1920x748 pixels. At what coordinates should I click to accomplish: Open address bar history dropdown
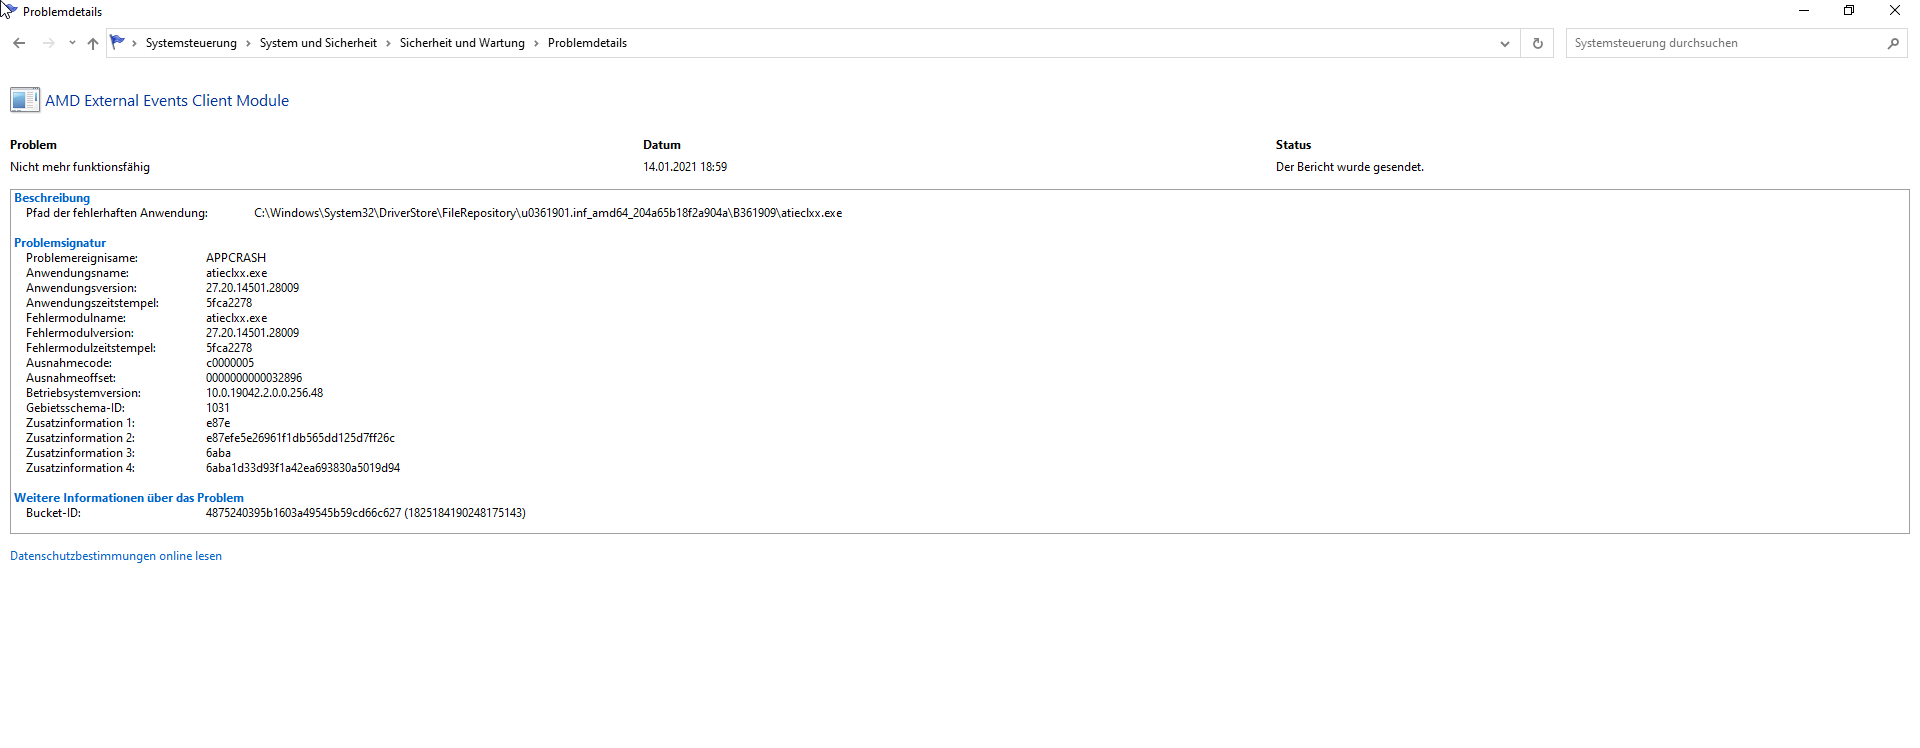(1504, 43)
